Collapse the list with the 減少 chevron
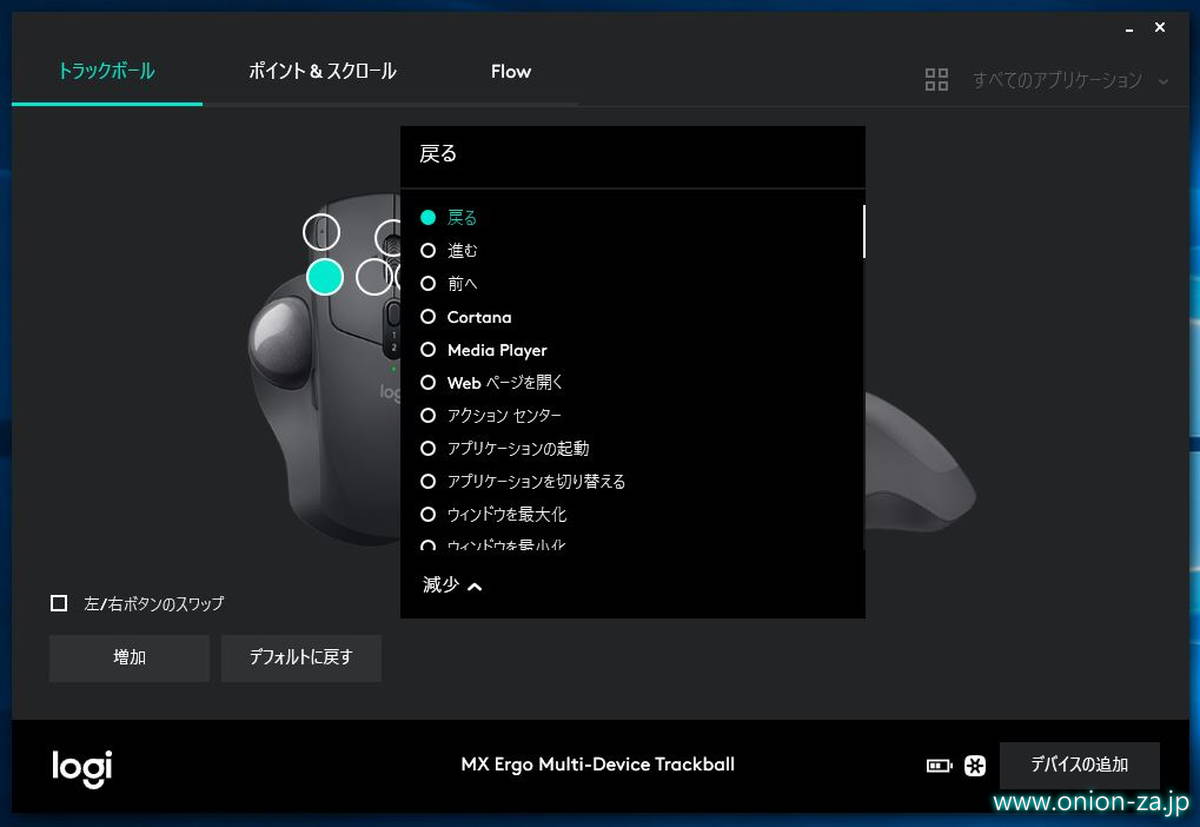 (x=453, y=586)
